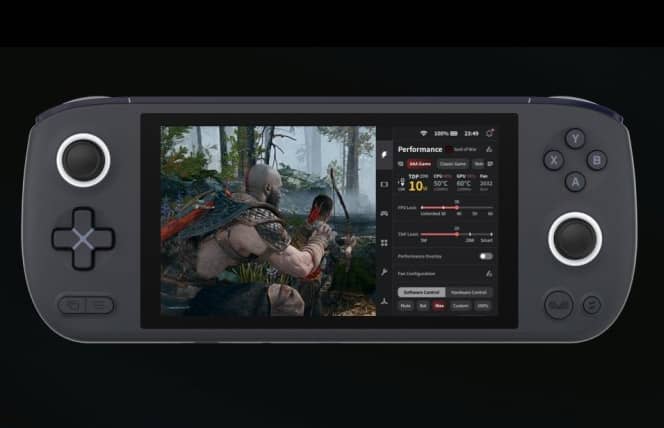
Task: Open the fan sidebar icon at bottom
Action: coord(385,298)
